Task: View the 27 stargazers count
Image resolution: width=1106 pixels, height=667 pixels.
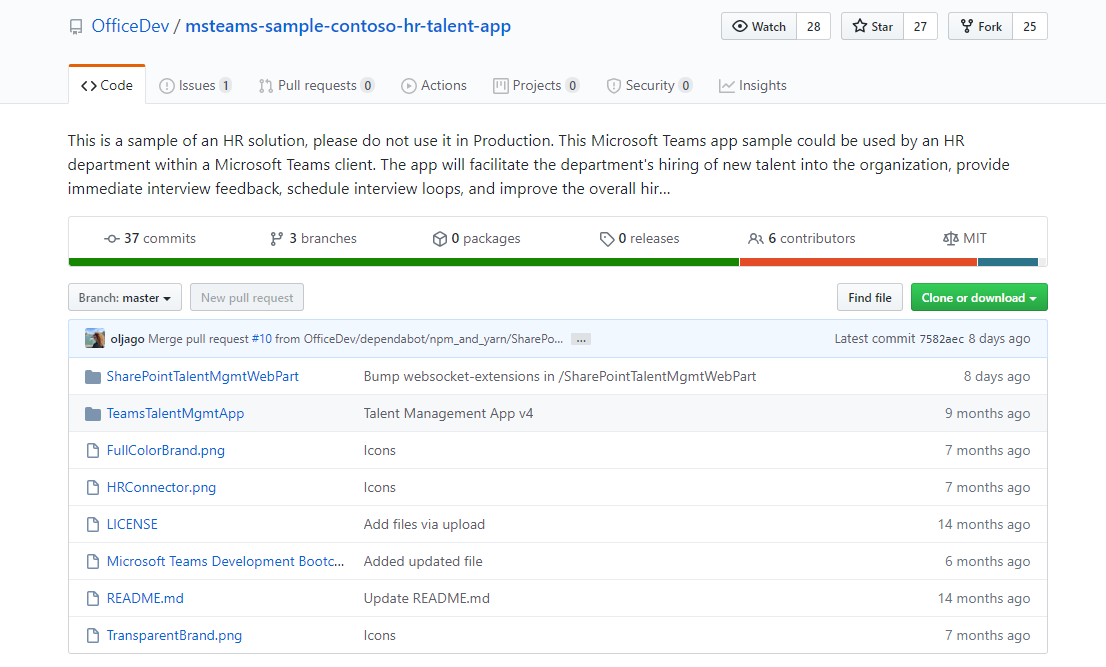Action: tap(920, 26)
